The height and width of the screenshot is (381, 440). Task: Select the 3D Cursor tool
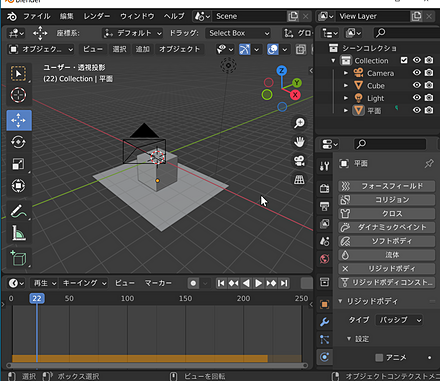pos(18,95)
